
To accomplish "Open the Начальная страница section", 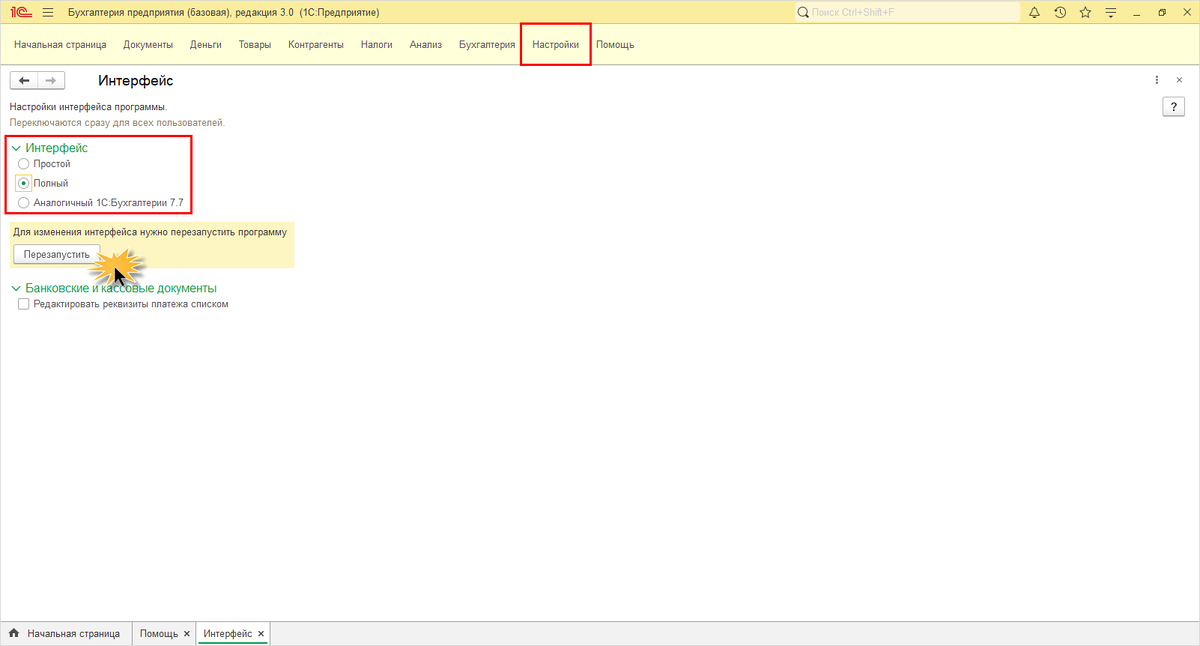I will click(60, 45).
